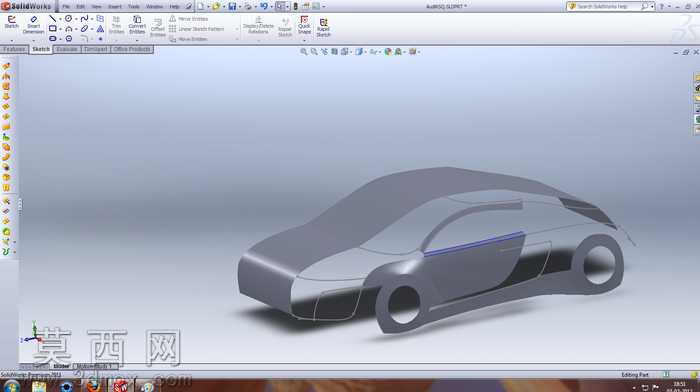Click the Rapid Sketch tool
Screen dimensions: 700x392
(x=323, y=28)
